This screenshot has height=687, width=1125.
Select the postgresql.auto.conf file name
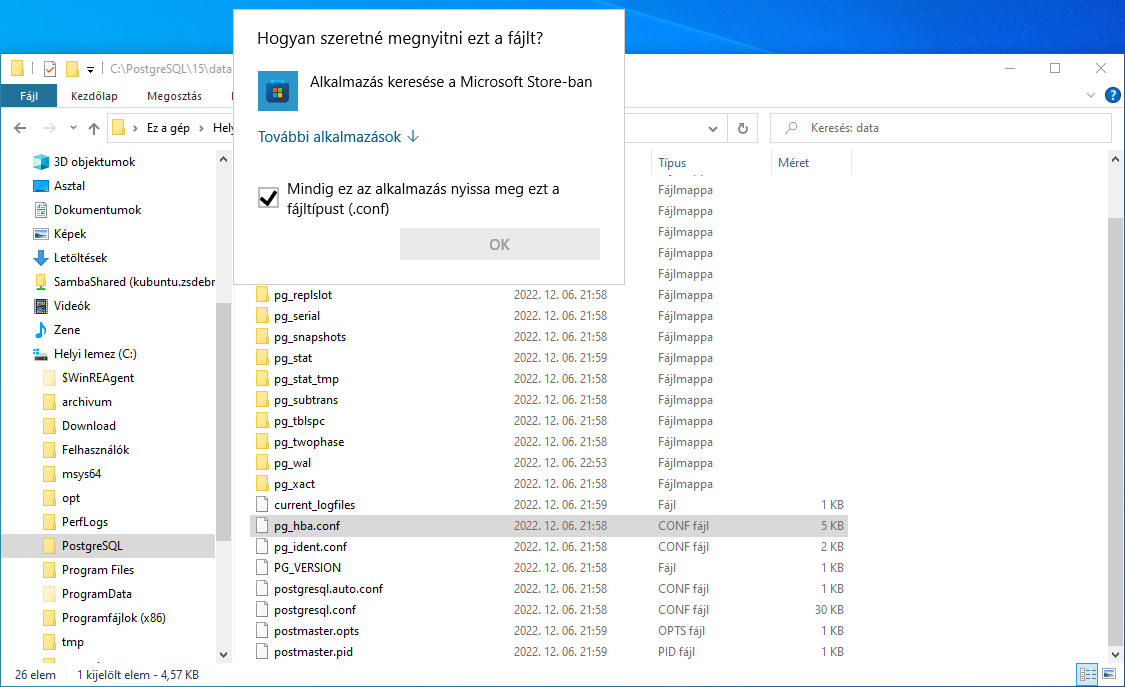point(328,589)
